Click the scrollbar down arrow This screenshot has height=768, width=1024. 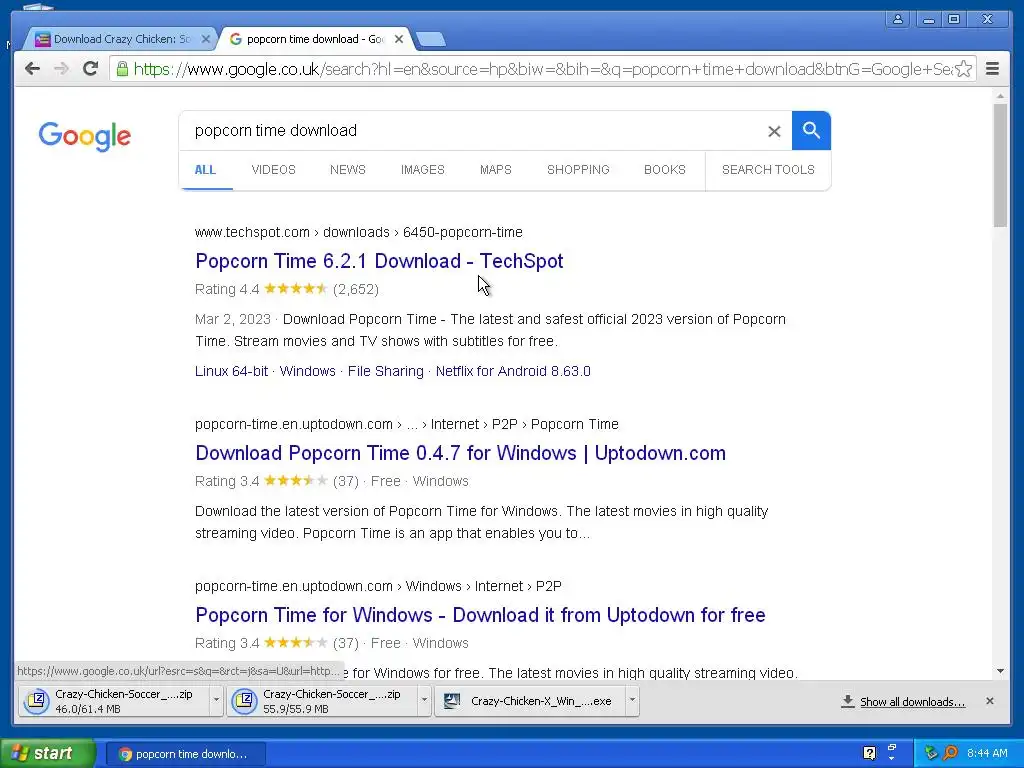tap(1000, 671)
